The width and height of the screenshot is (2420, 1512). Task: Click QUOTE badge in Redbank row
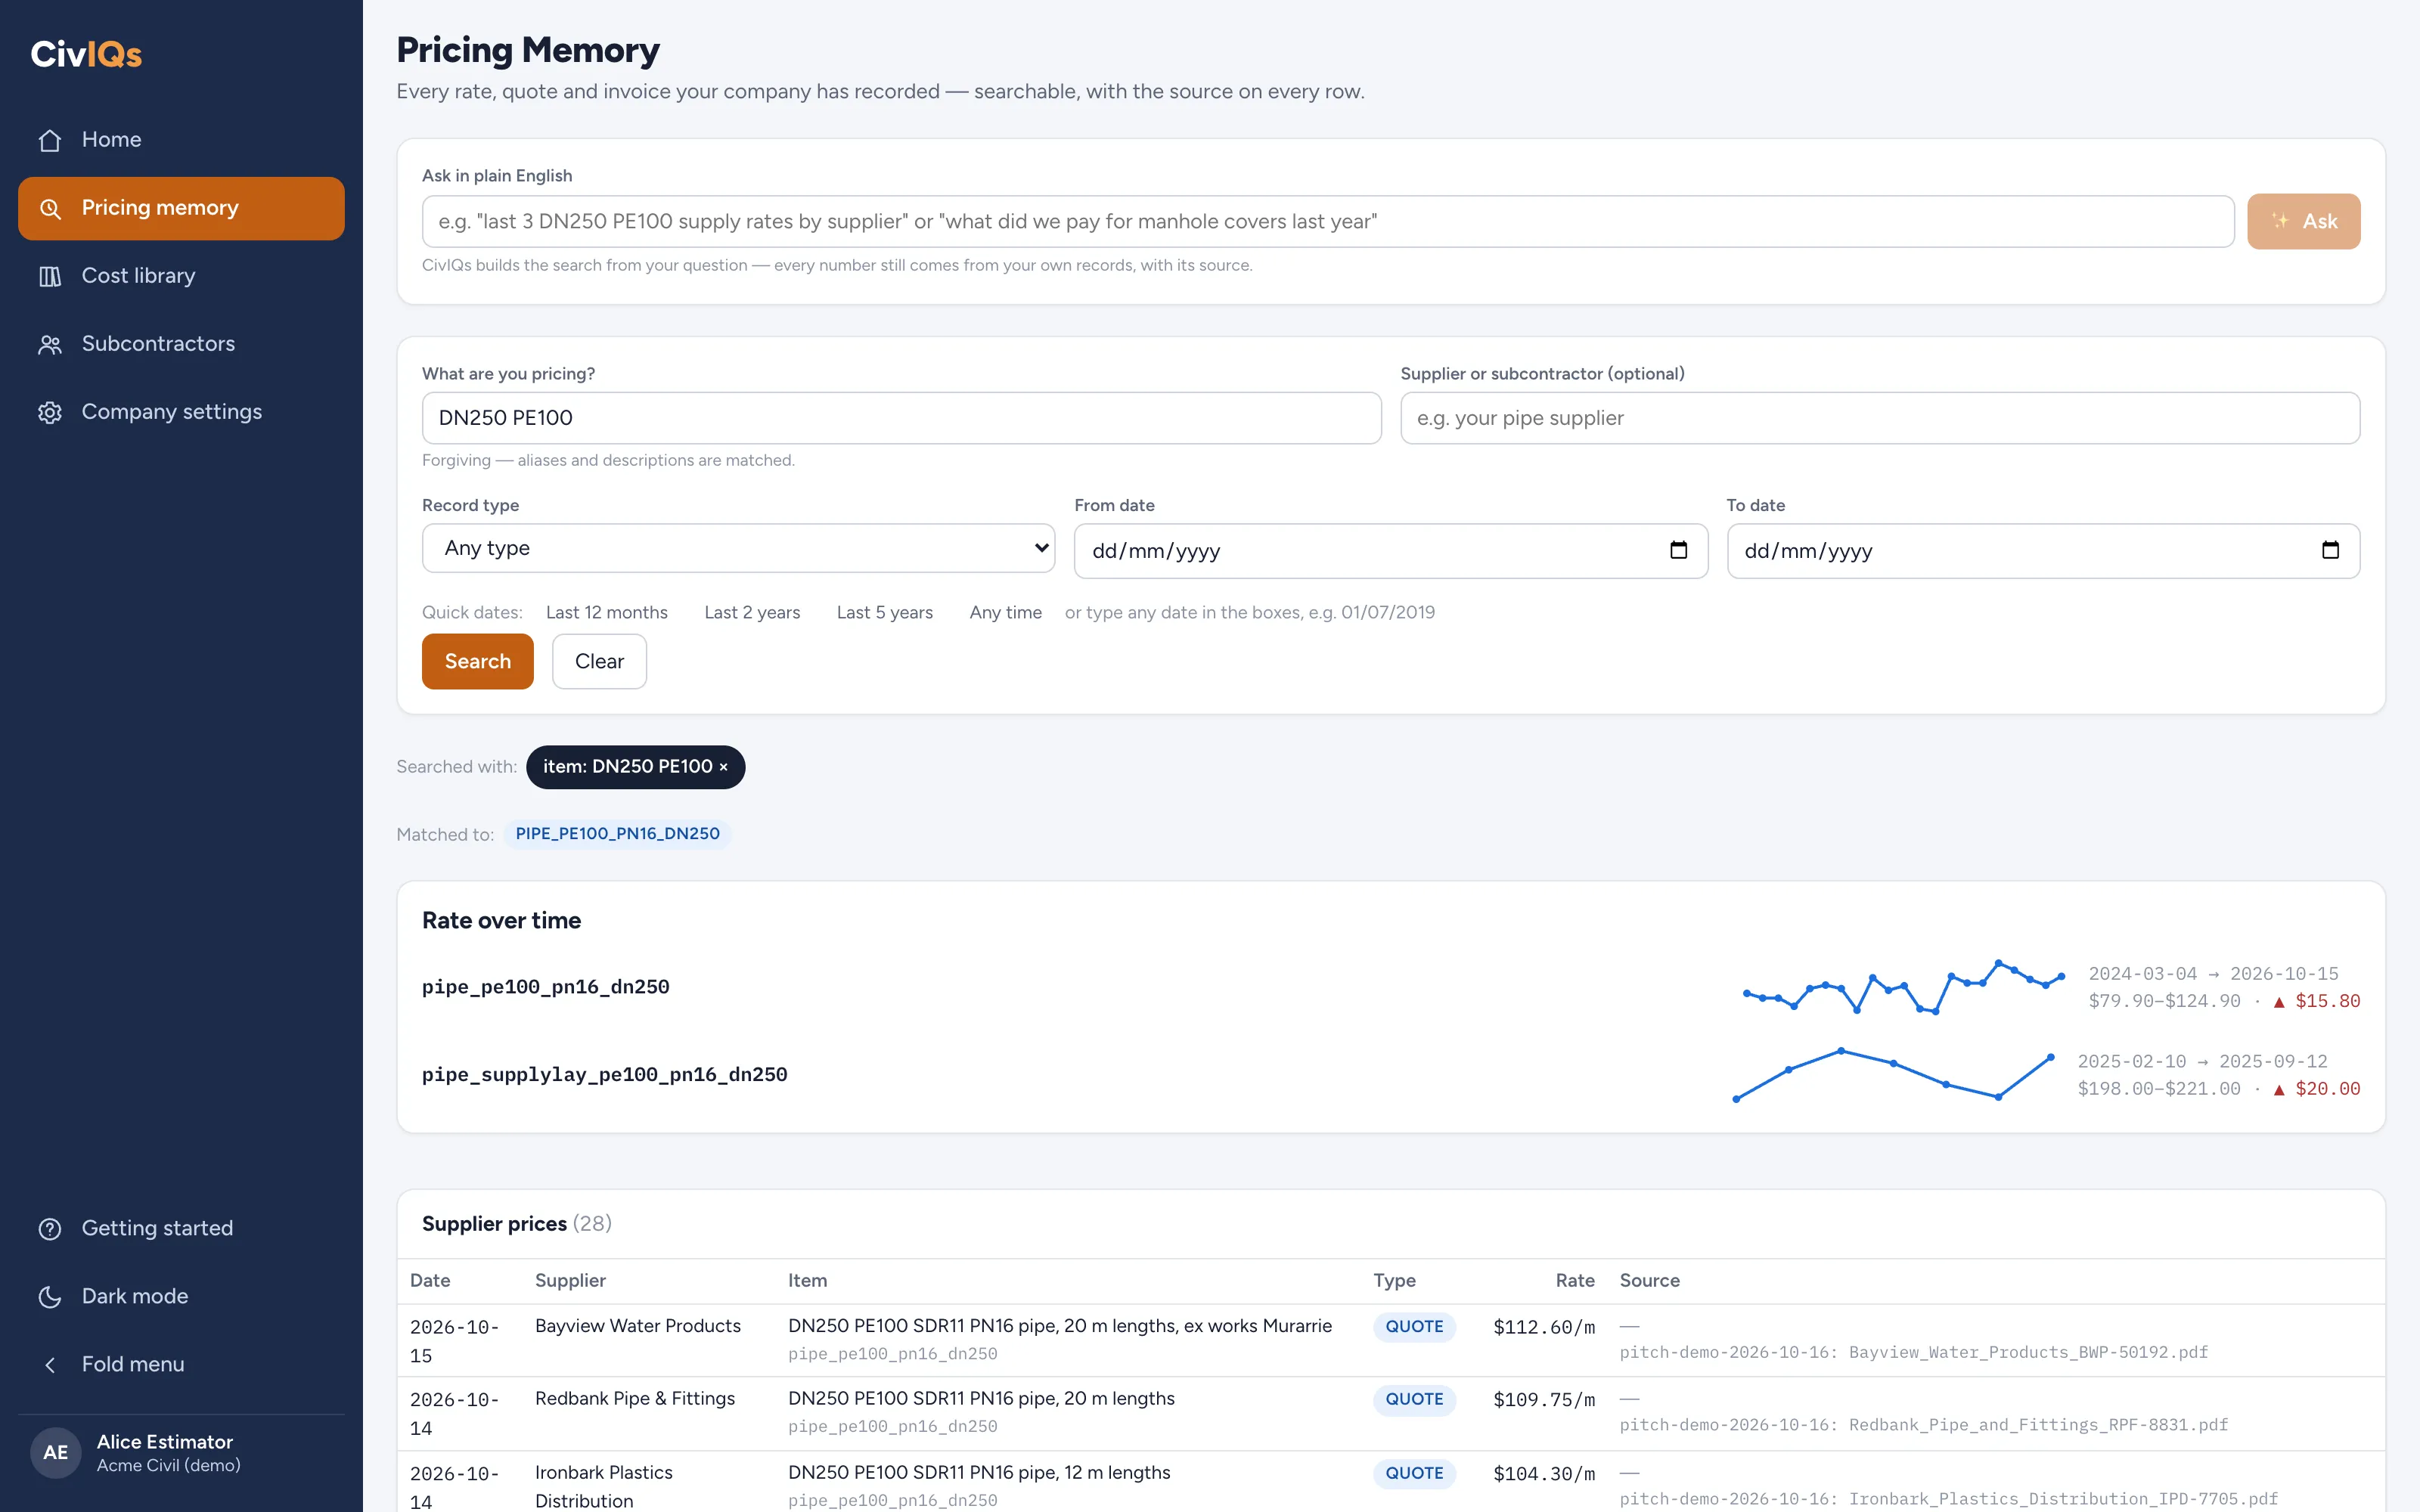pyautogui.click(x=1414, y=1400)
